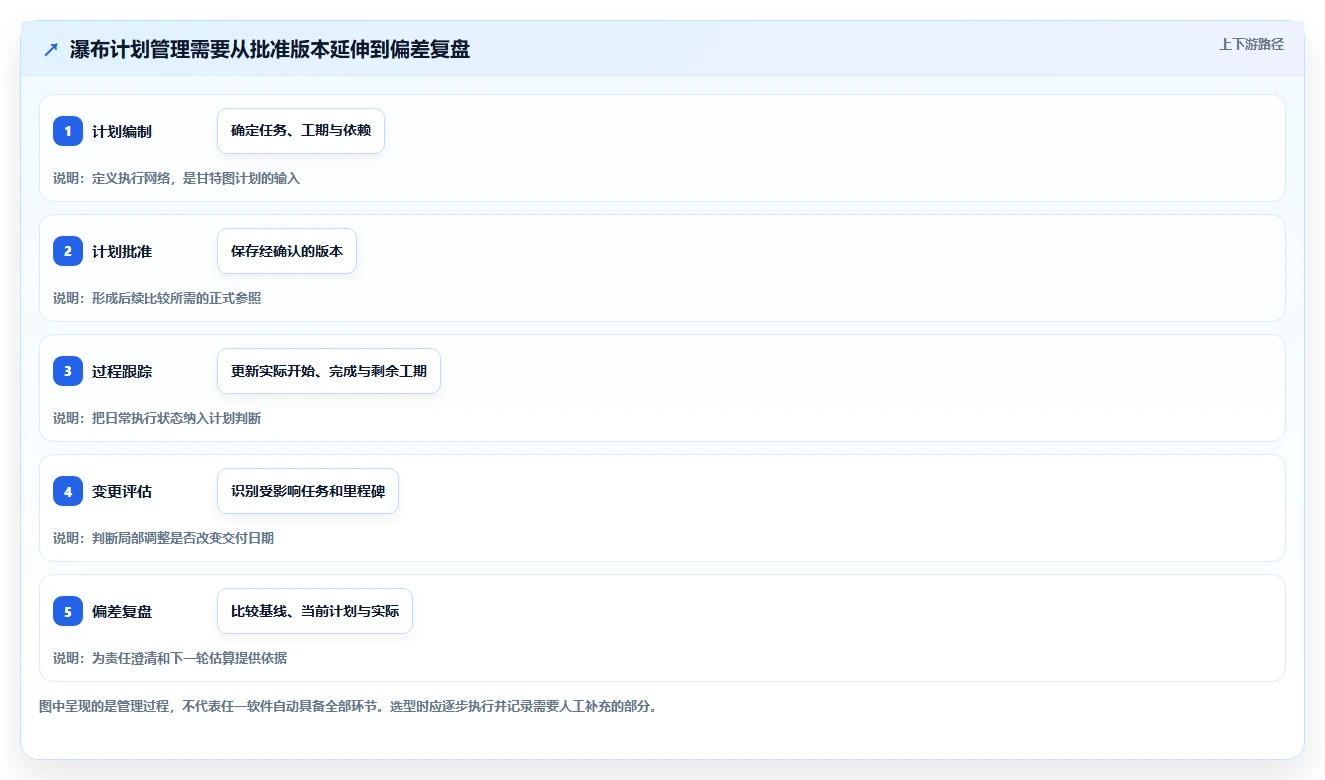The width and height of the screenshot is (1325, 780).
Task: Click the 识别受影响任务和里程碑 chip
Action: [x=308, y=491]
